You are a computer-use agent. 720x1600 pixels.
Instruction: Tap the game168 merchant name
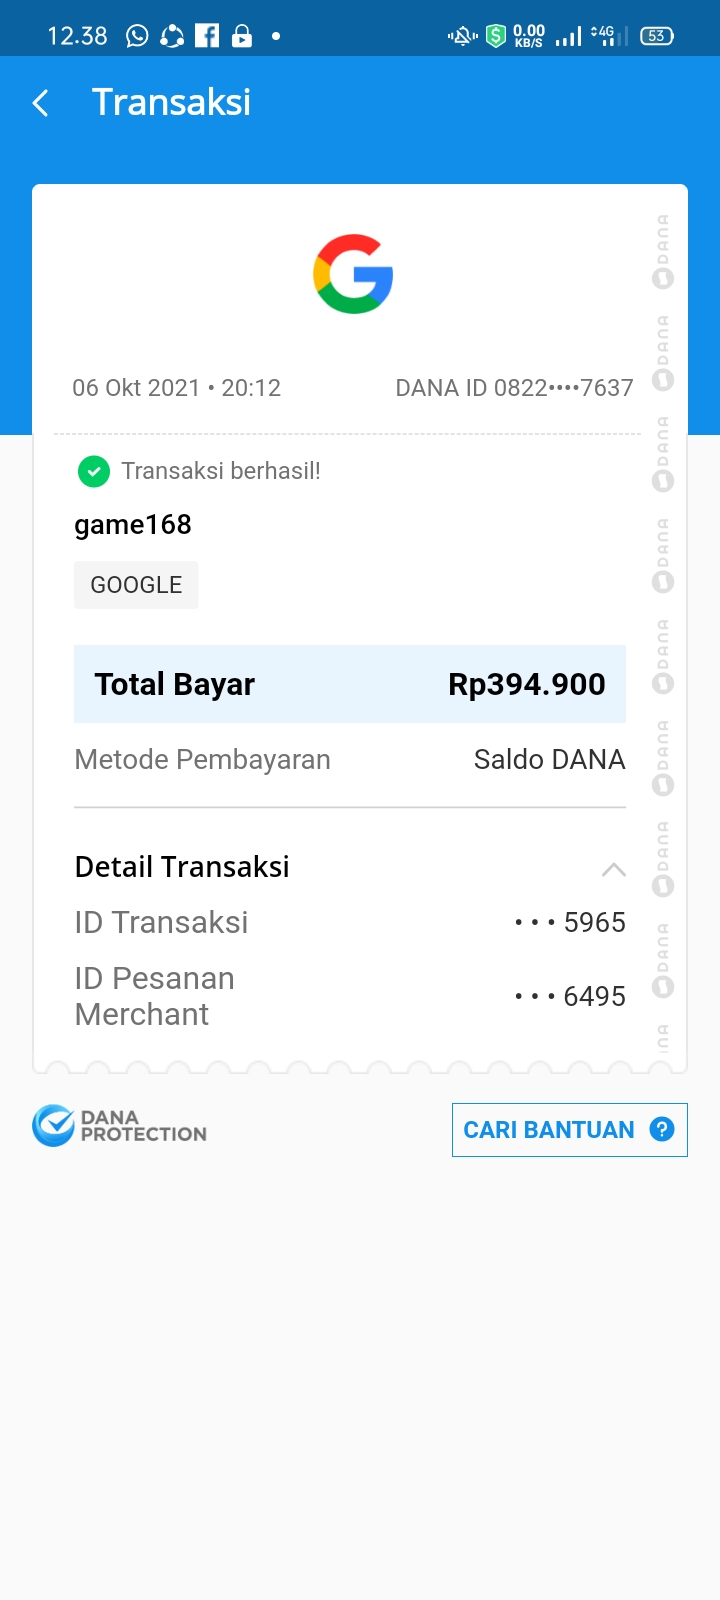coord(133,525)
